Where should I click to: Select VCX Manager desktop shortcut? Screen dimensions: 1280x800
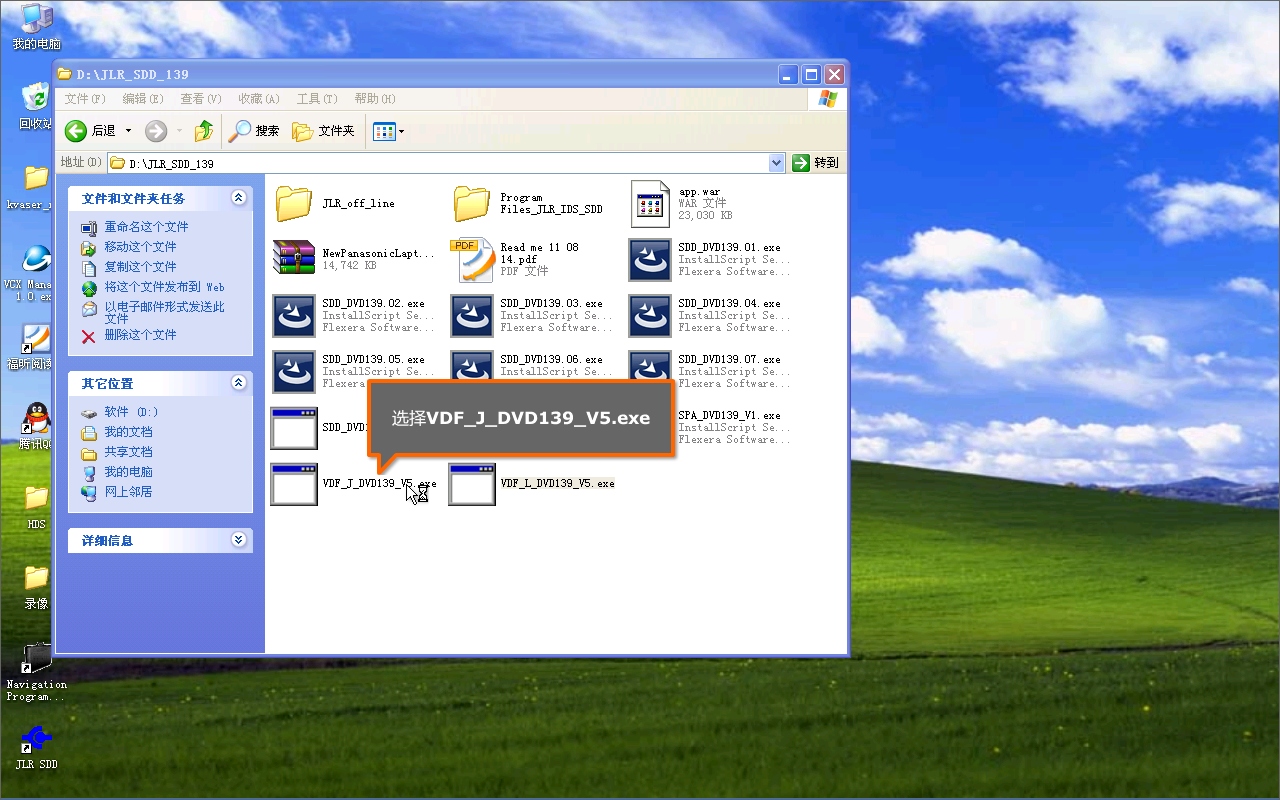coord(36,259)
